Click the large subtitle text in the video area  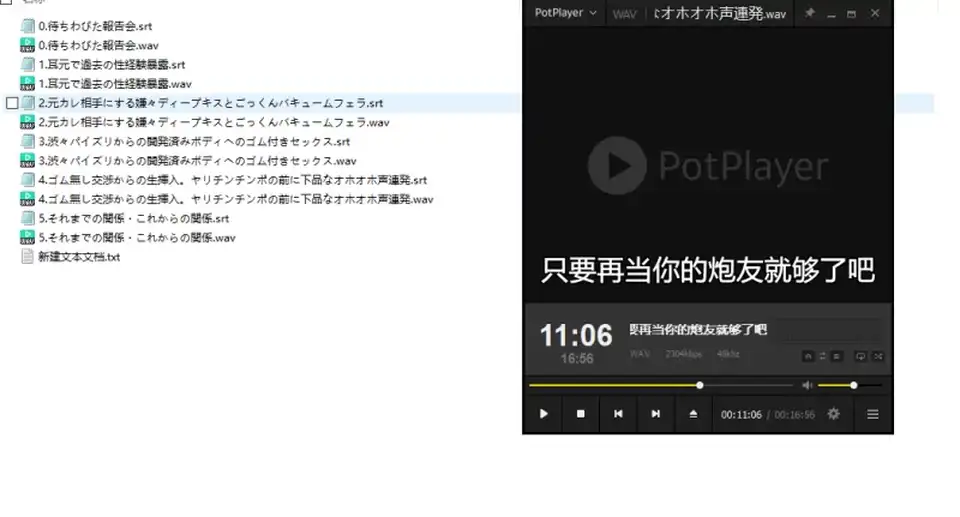tap(708, 270)
